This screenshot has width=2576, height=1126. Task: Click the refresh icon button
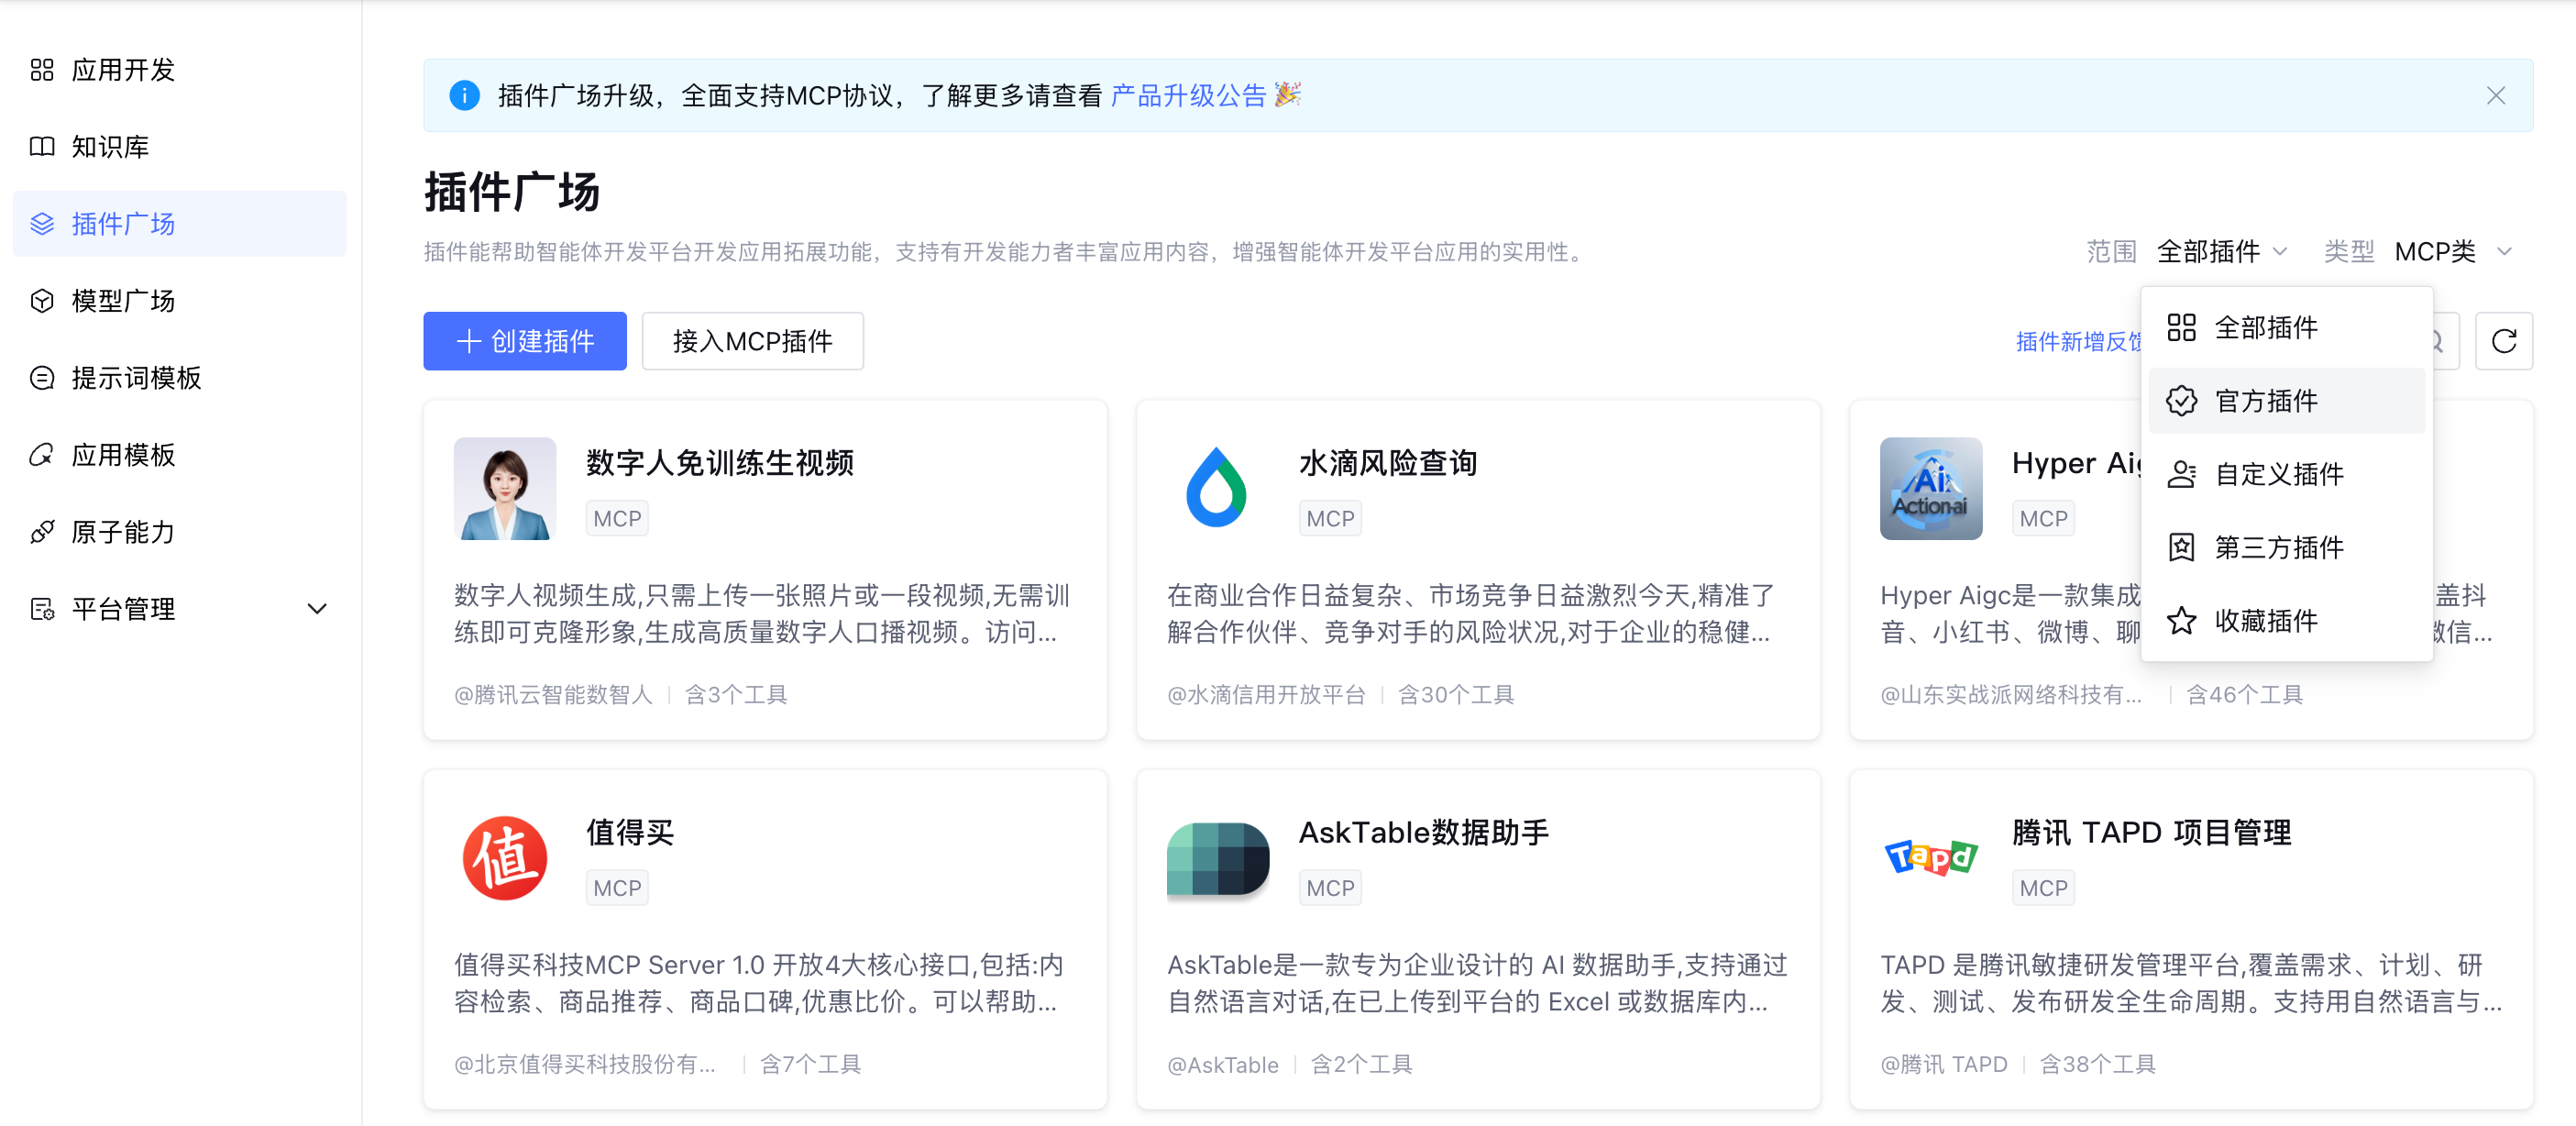click(2503, 341)
